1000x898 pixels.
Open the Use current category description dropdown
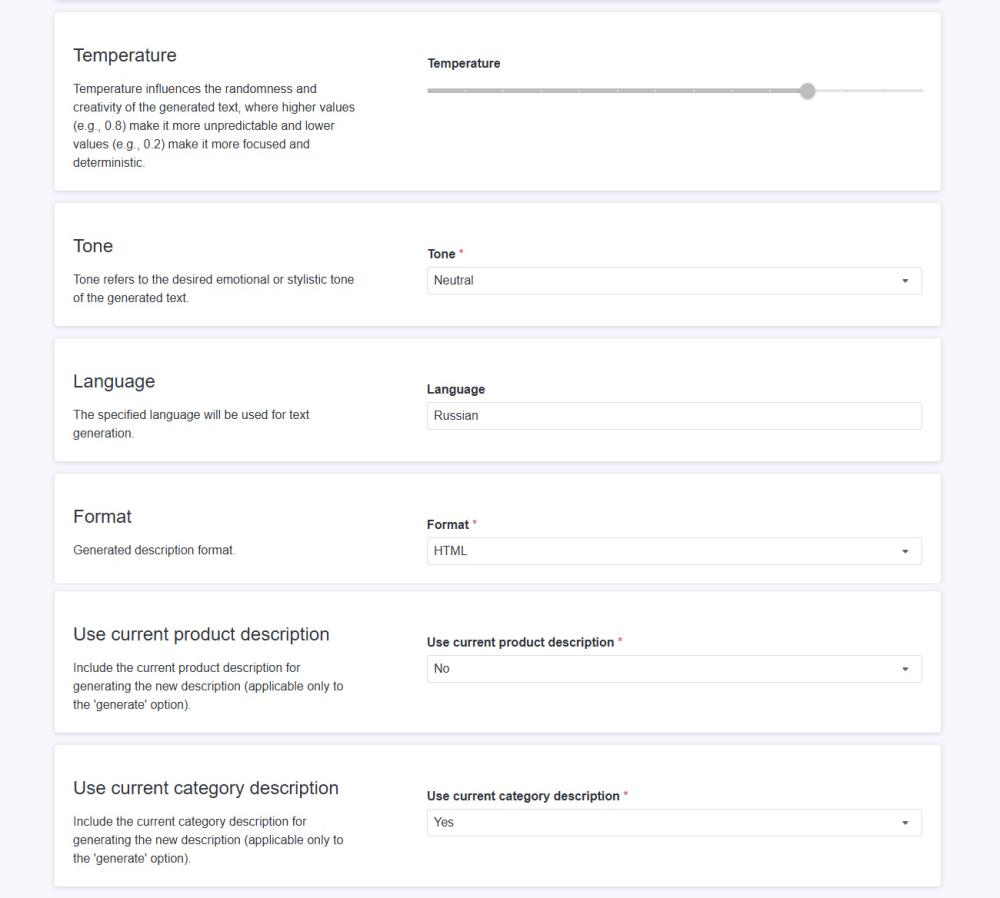(675, 822)
